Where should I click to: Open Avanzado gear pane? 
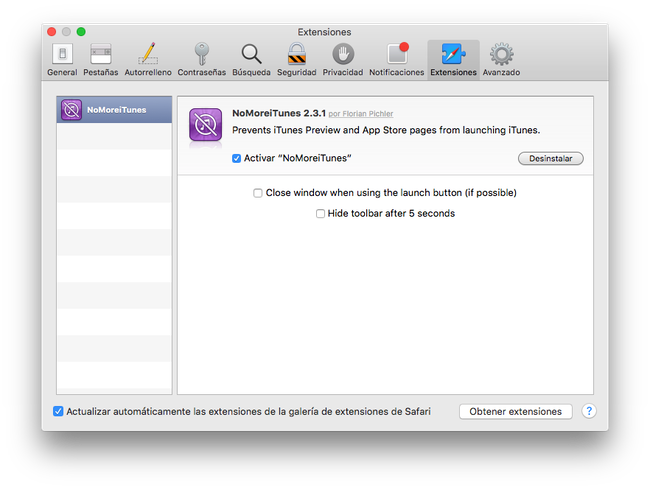[x=501, y=60]
